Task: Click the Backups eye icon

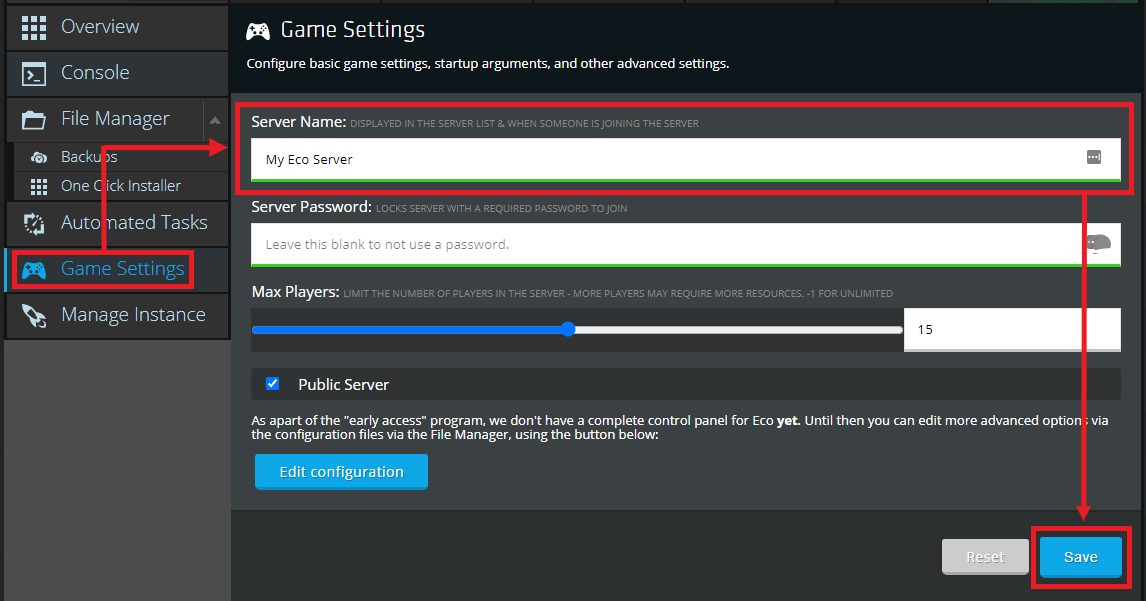Action: click(37, 156)
